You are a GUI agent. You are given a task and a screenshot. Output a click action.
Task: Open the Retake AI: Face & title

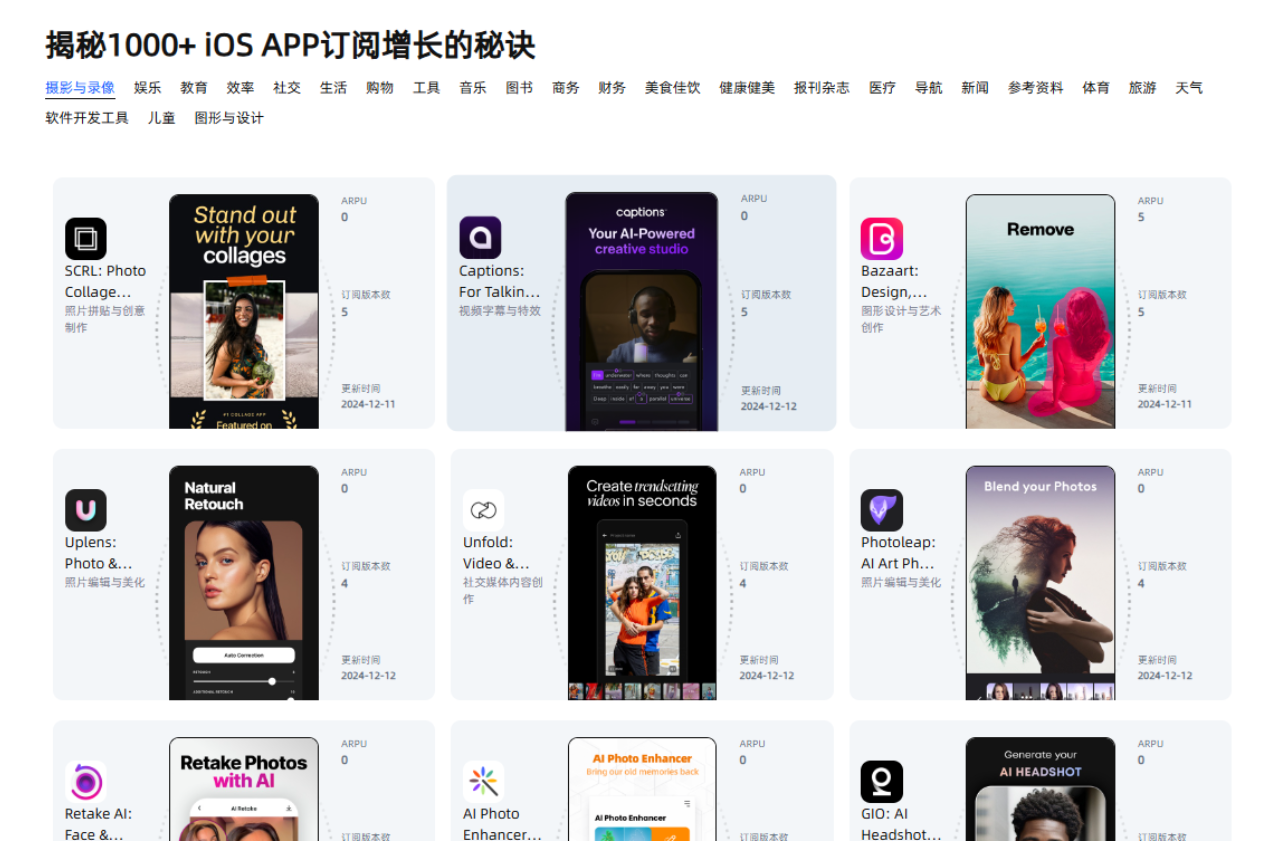pyautogui.click(x=98, y=824)
